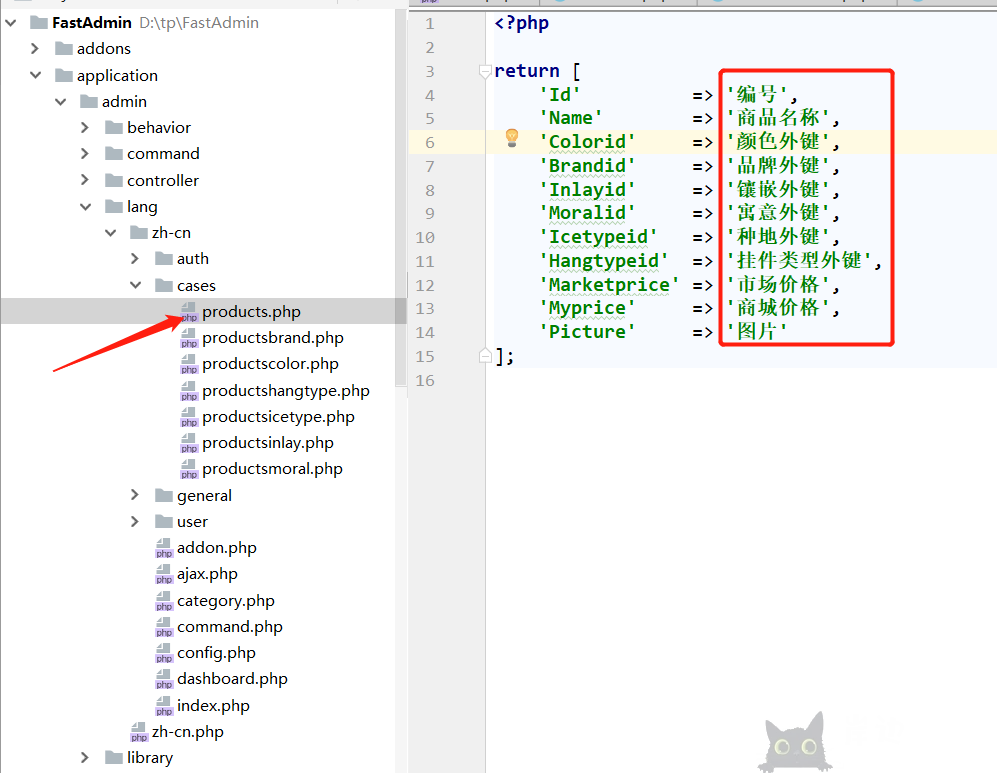Screen dimensions: 997x773
Task: Collapse the code fold marker at return
Action: (486, 72)
